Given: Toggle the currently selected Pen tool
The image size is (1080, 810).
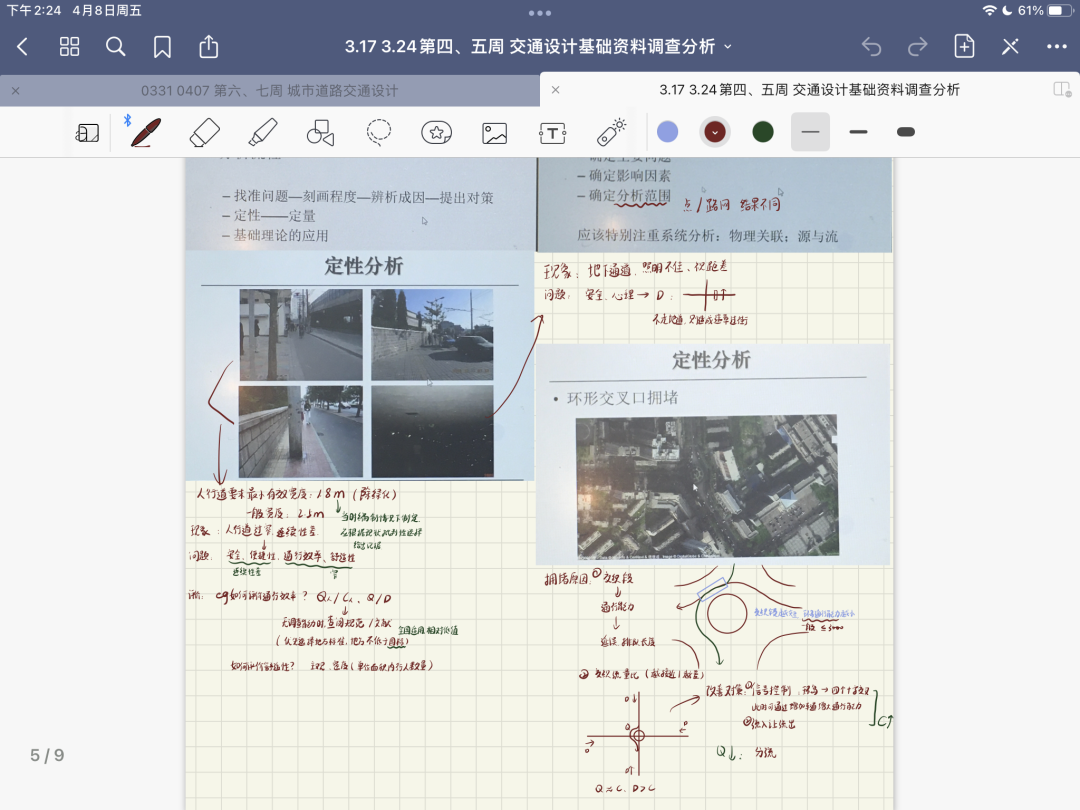Looking at the screenshot, I should tap(143, 132).
